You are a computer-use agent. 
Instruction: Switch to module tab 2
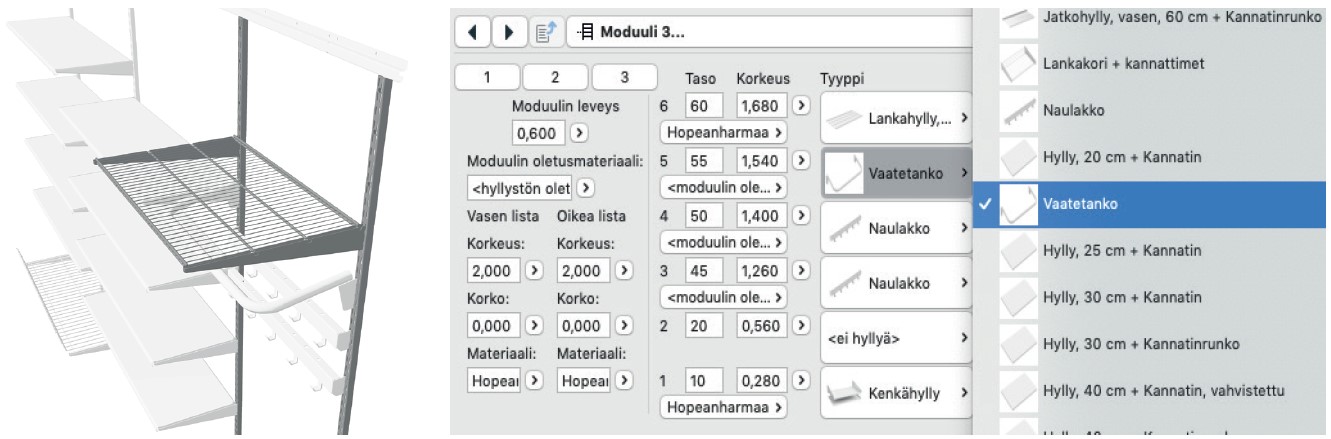point(555,76)
